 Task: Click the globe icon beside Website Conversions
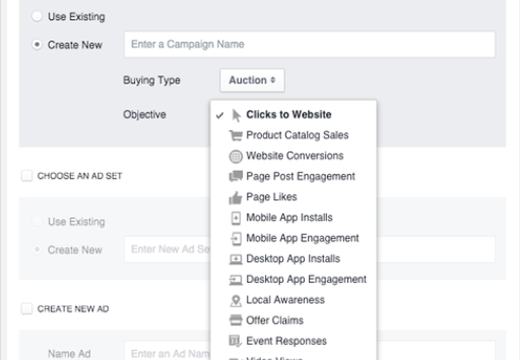click(x=236, y=156)
